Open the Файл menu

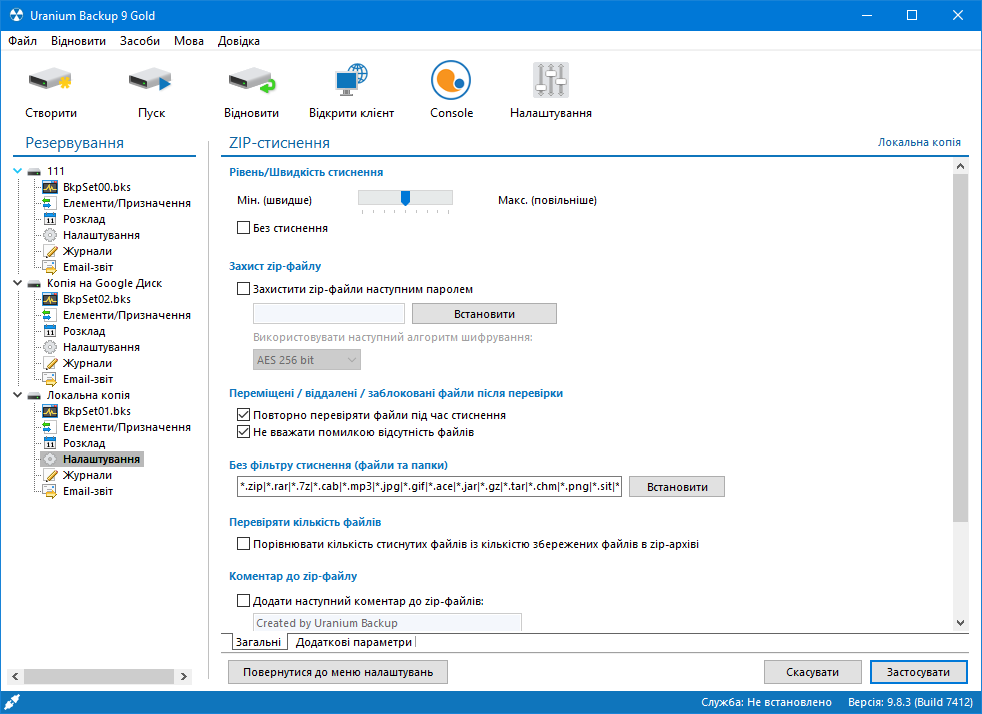pyautogui.click(x=23, y=41)
